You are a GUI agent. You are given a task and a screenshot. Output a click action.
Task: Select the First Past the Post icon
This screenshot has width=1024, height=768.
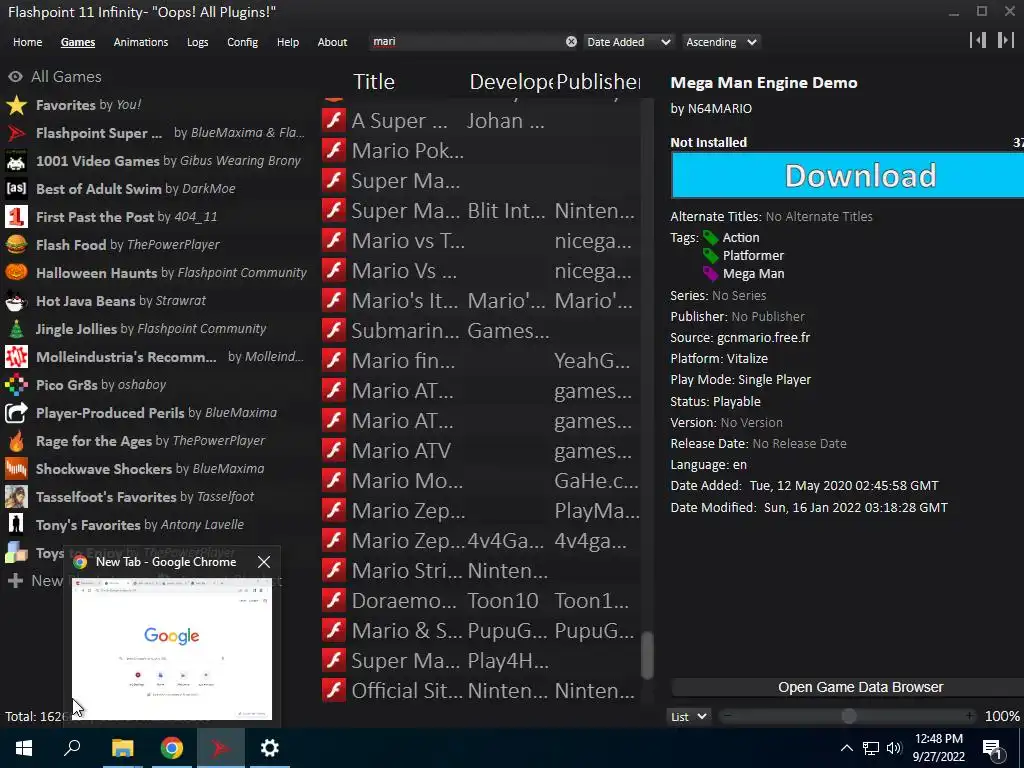coord(16,217)
